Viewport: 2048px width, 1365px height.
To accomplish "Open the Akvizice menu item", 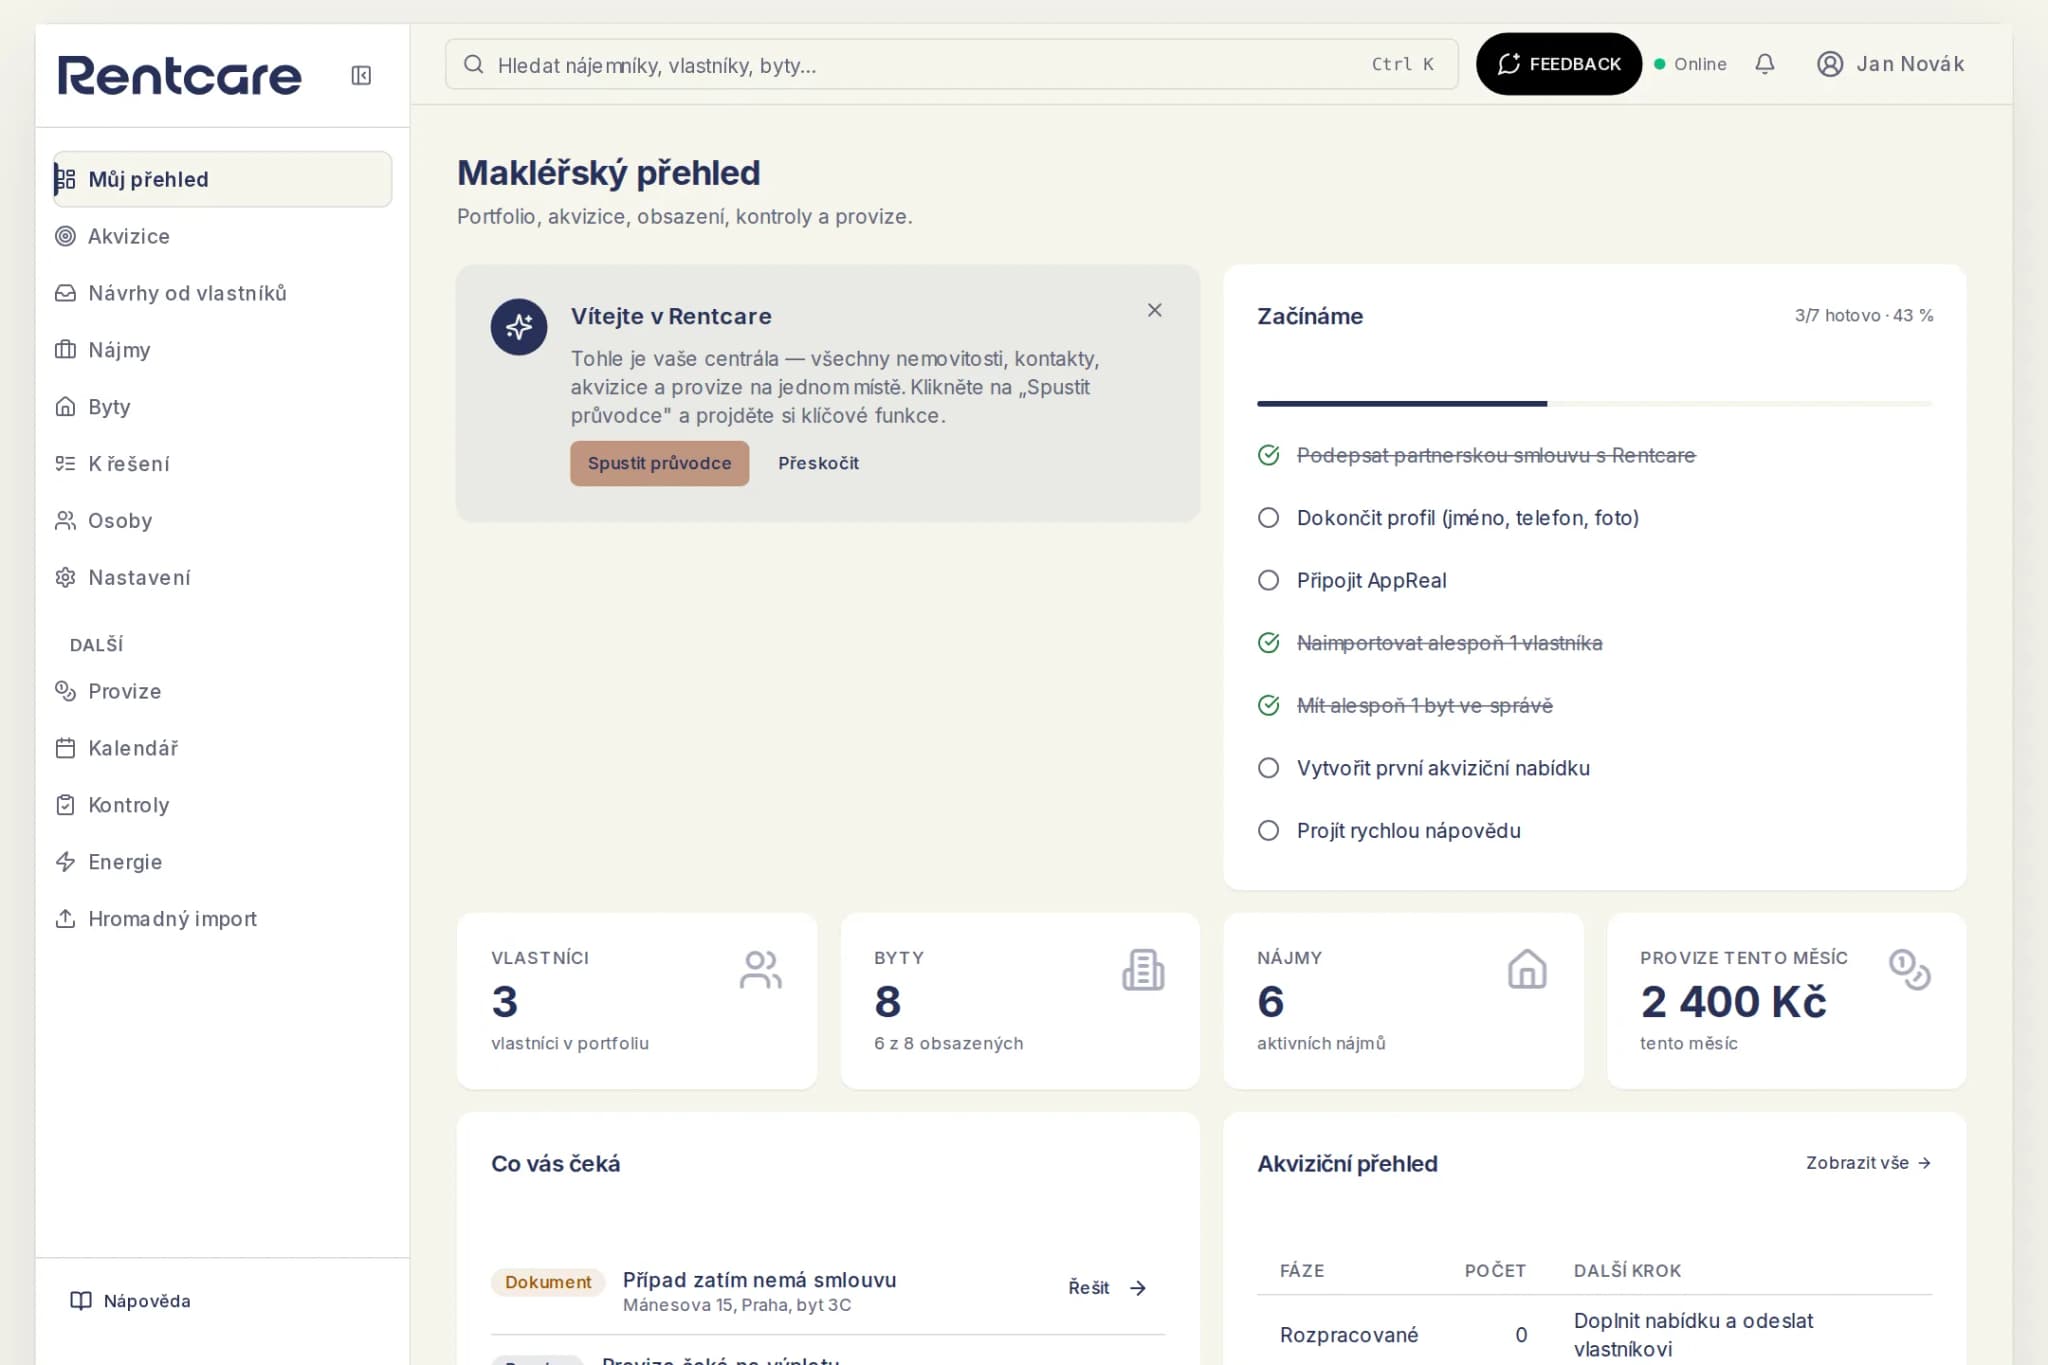I will (x=222, y=236).
